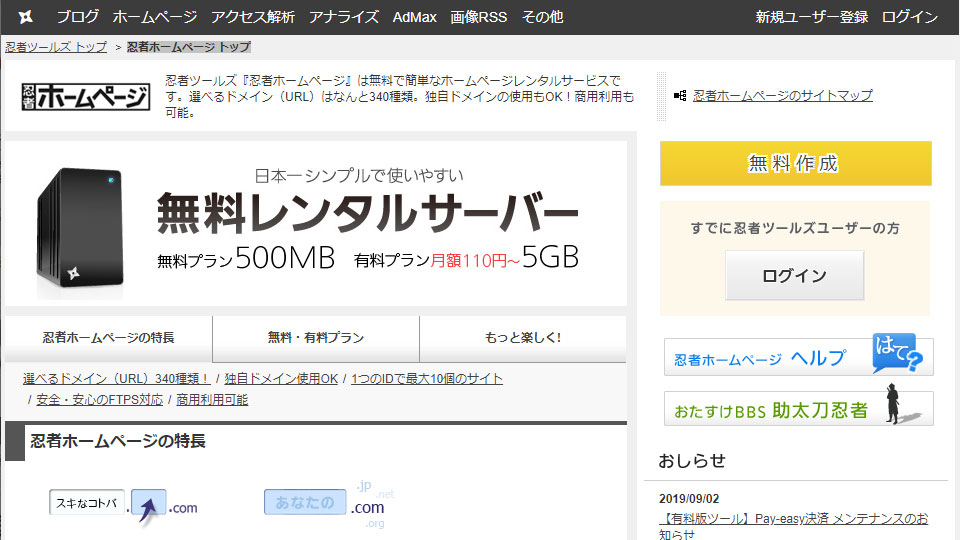The width and height of the screenshot is (960, 540).
Task: Click the はて？ speech bubble icon
Action: click(x=897, y=353)
